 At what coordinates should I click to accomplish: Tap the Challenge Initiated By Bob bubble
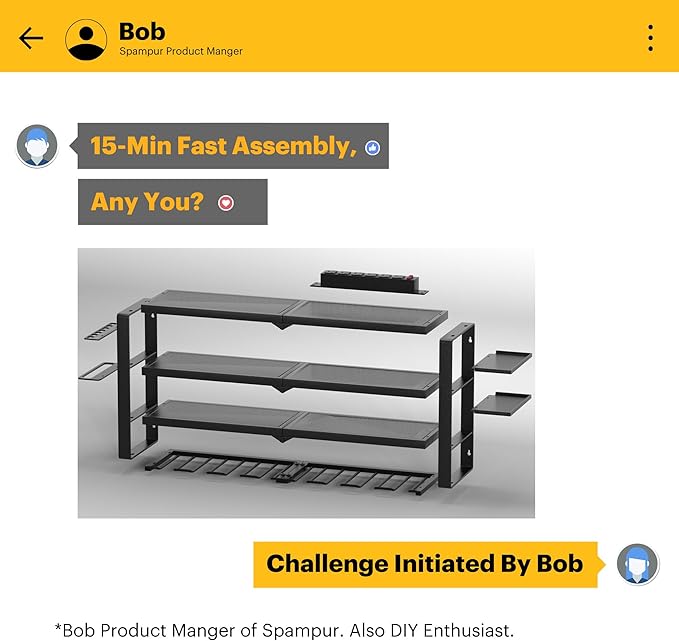(425, 564)
